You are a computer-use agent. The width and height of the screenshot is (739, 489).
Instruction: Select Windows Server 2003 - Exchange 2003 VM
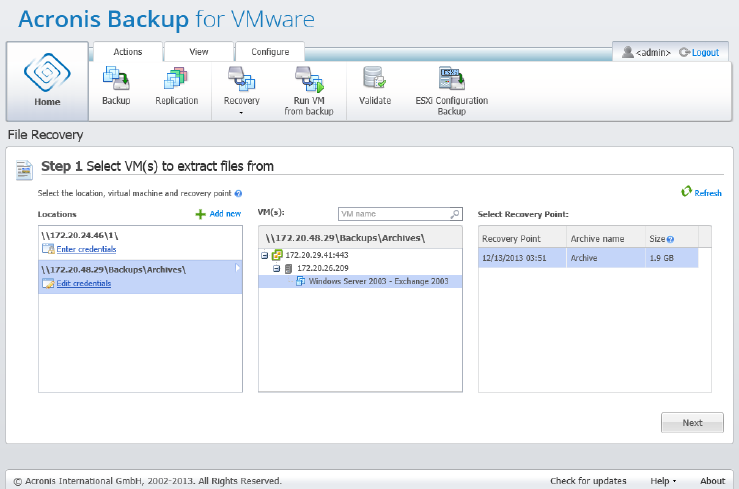[378, 281]
